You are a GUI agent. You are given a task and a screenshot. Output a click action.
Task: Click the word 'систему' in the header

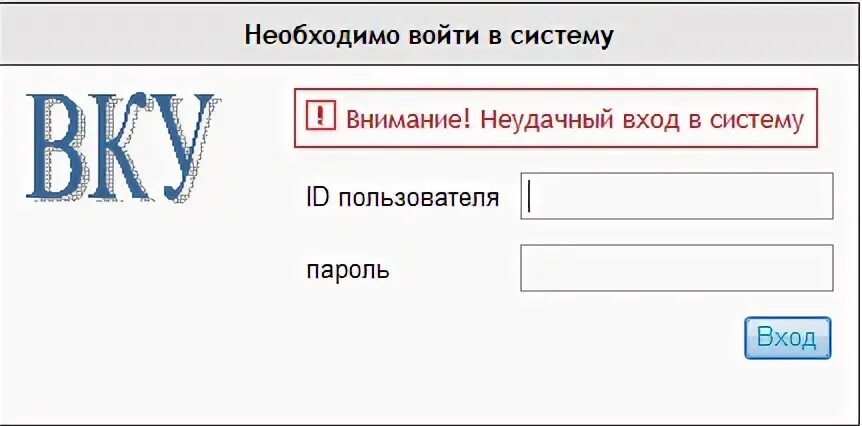pos(563,36)
